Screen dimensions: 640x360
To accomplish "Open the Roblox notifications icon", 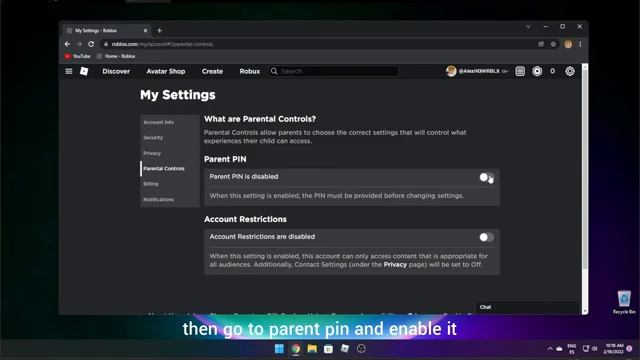I will pos(520,71).
